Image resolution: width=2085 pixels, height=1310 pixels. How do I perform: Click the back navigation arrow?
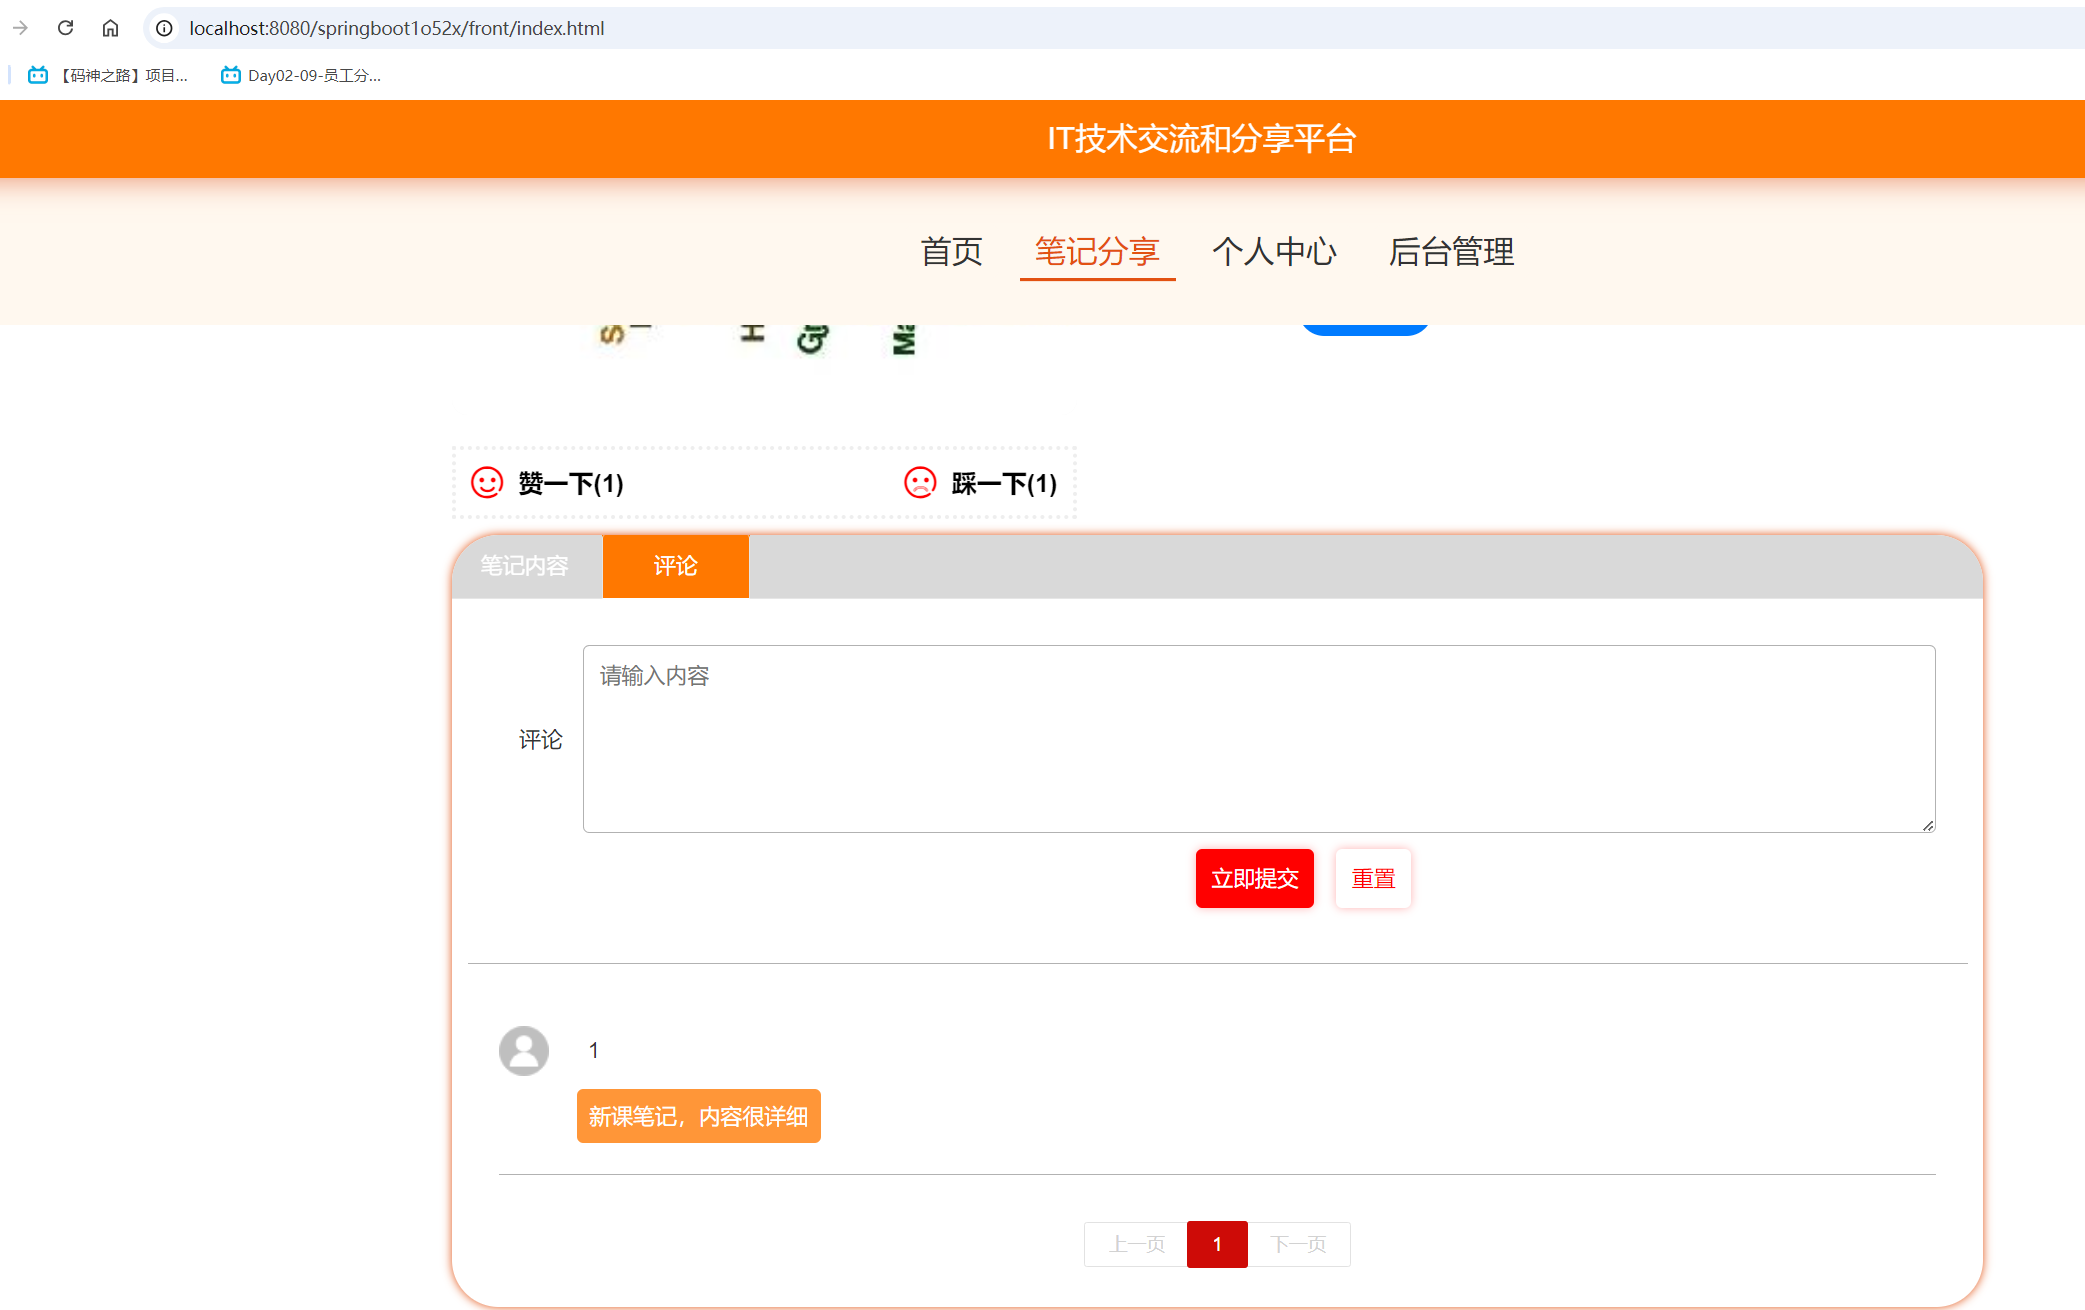pos(20,28)
